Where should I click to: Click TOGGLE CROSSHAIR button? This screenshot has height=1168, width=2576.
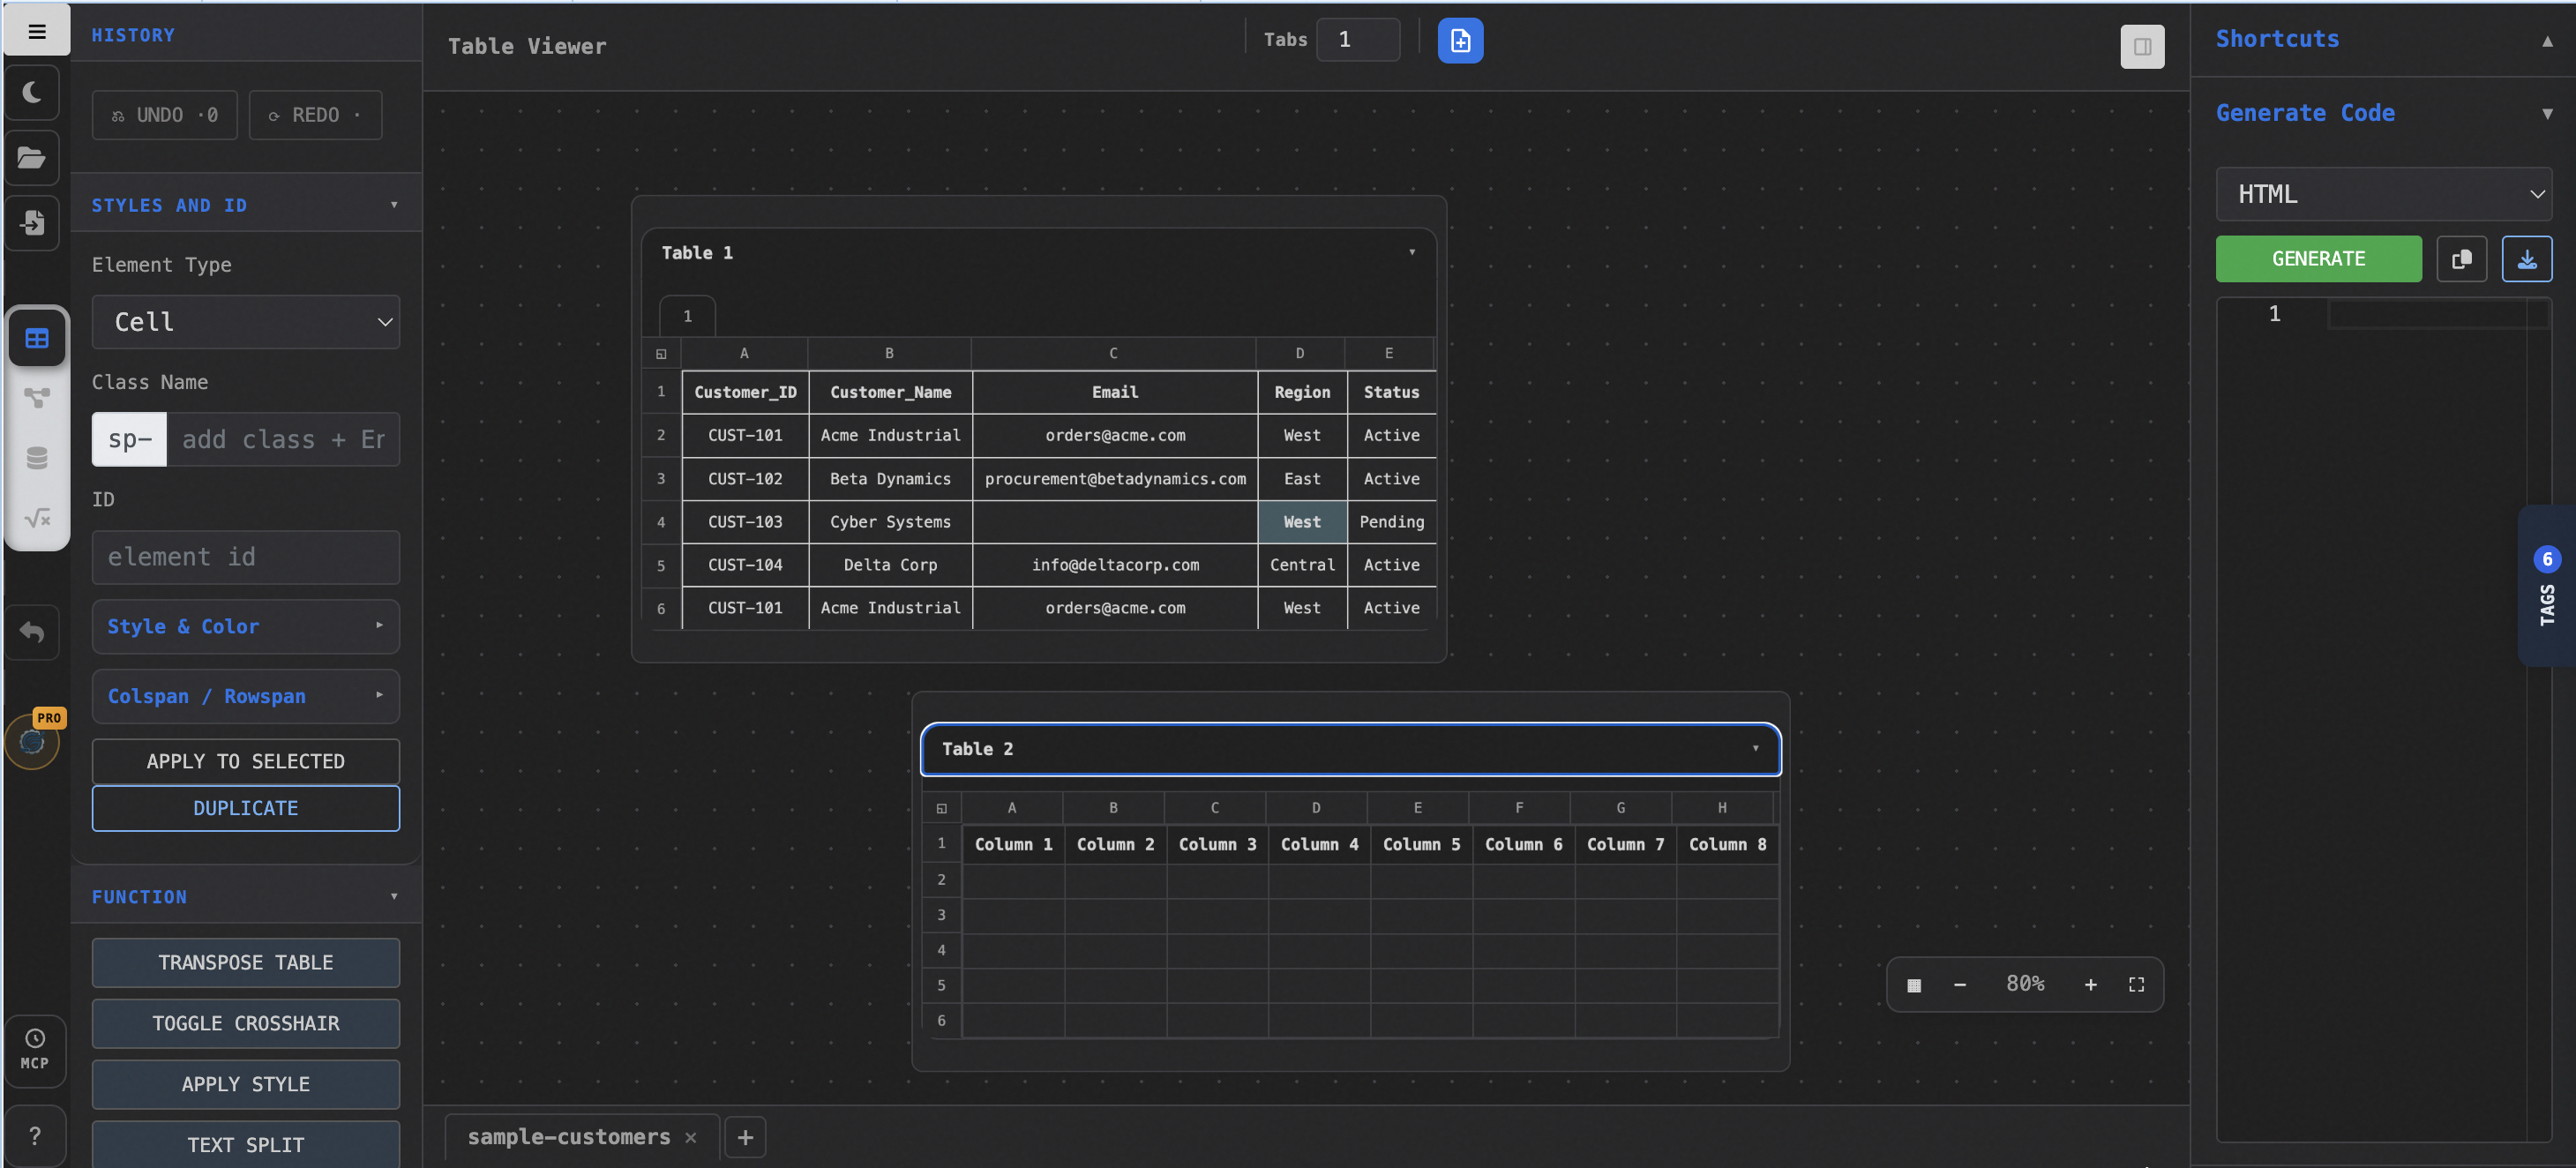(246, 1023)
